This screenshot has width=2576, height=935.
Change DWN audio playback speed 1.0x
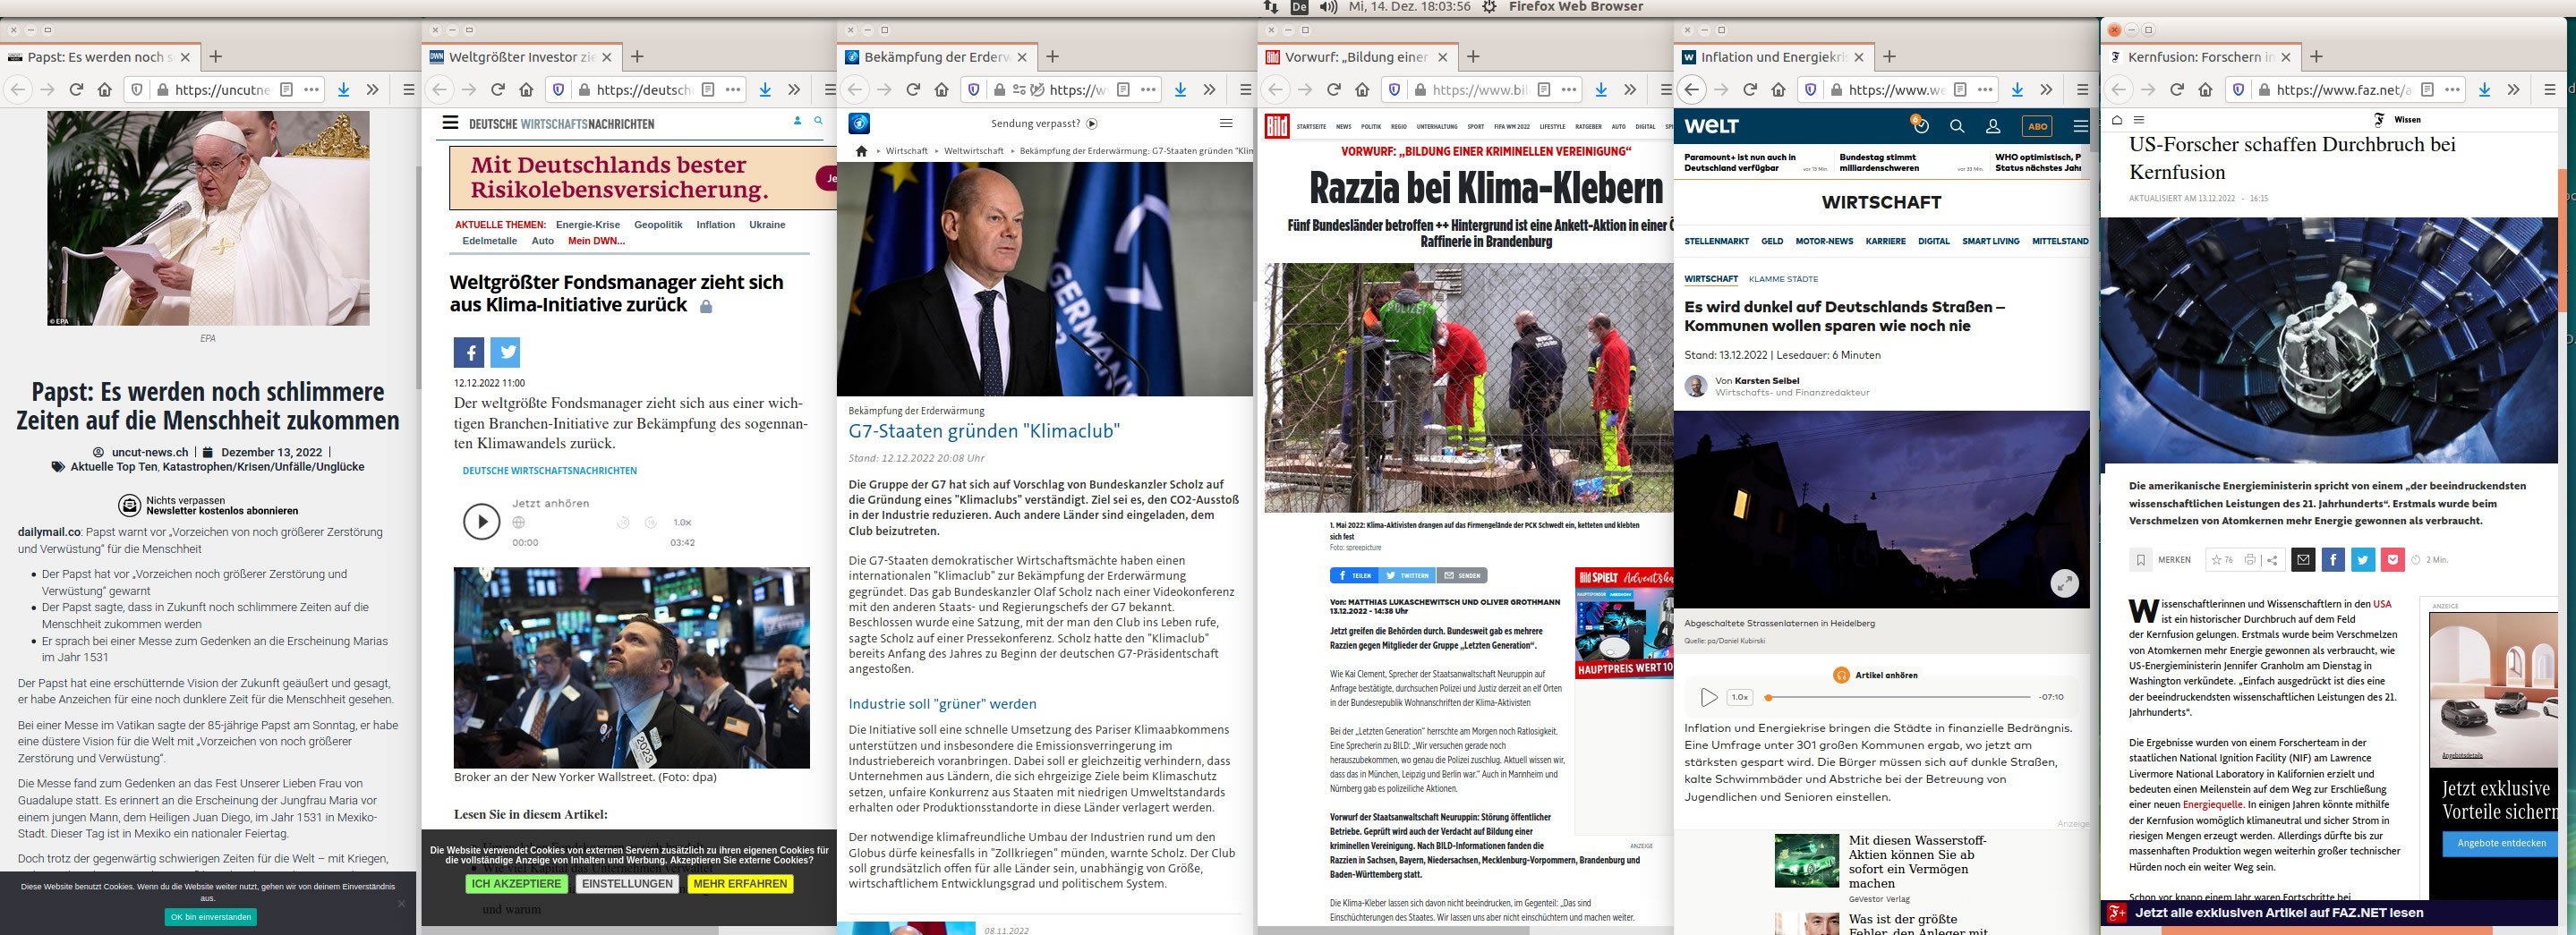pyautogui.click(x=682, y=522)
